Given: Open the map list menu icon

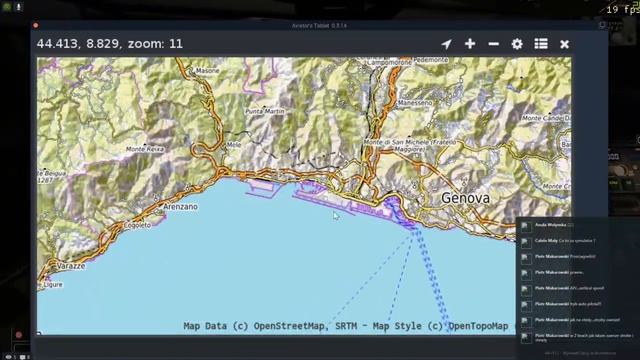Looking at the screenshot, I should click(x=541, y=44).
